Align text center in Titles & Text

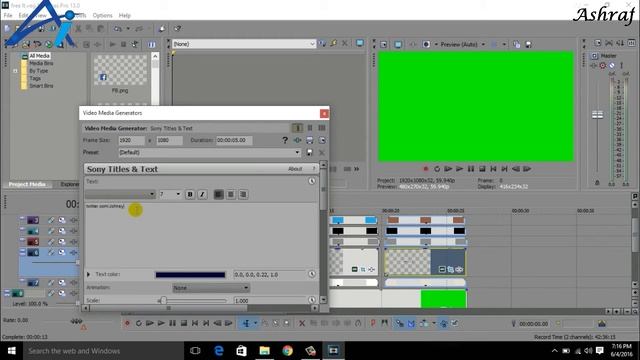[231, 195]
